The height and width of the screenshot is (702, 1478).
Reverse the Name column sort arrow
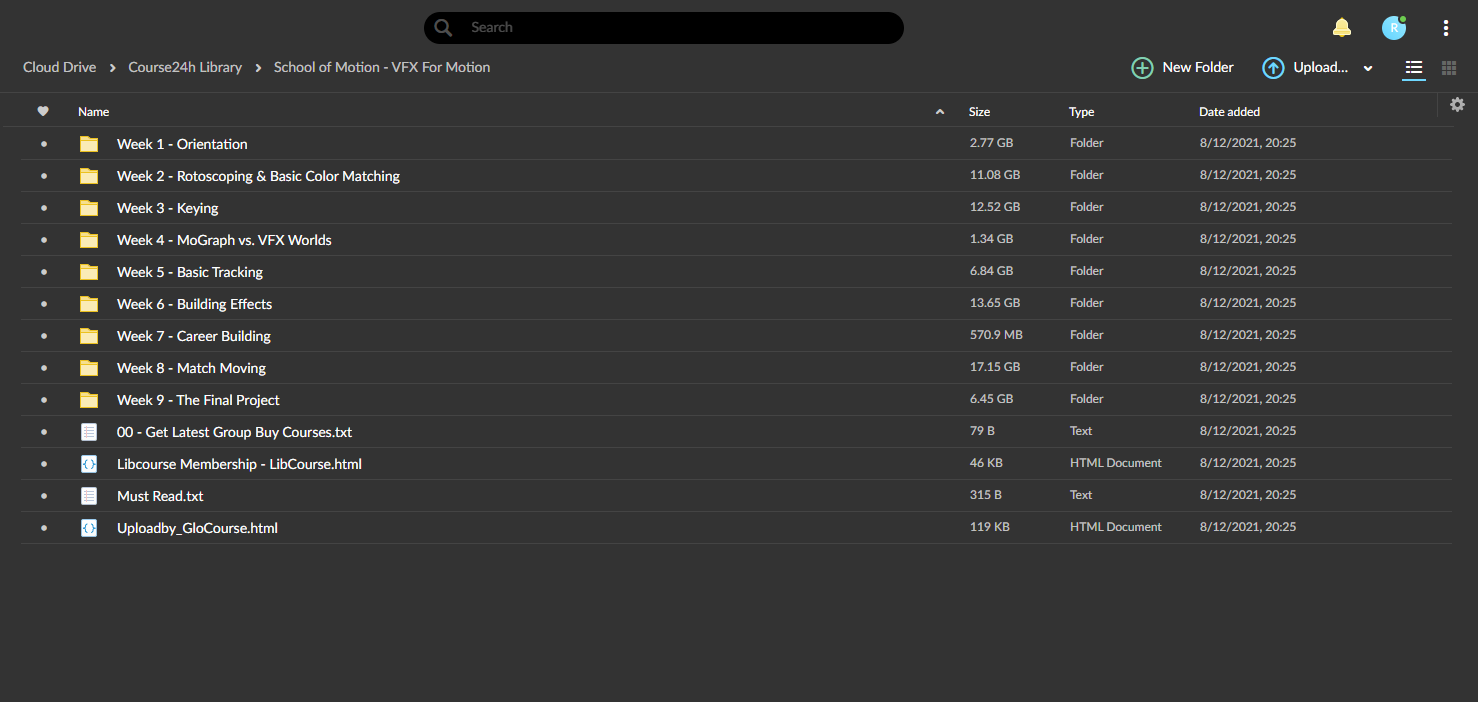click(x=939, y=112)
